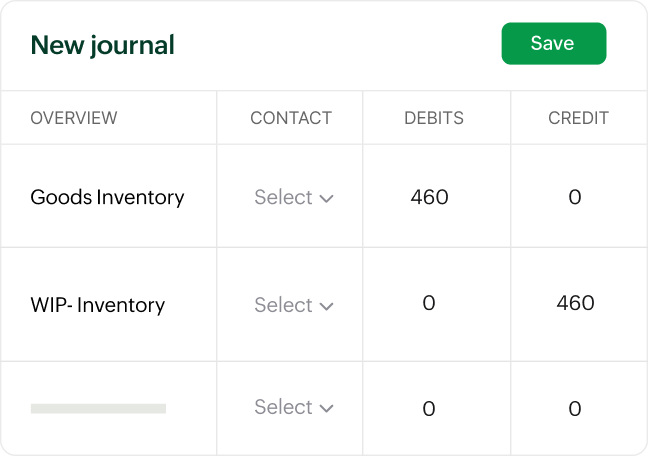Viewport: 648px width, 456px height.
Task: Click chevron arrow in Goods Inventory row
Action: coord(326,199)
